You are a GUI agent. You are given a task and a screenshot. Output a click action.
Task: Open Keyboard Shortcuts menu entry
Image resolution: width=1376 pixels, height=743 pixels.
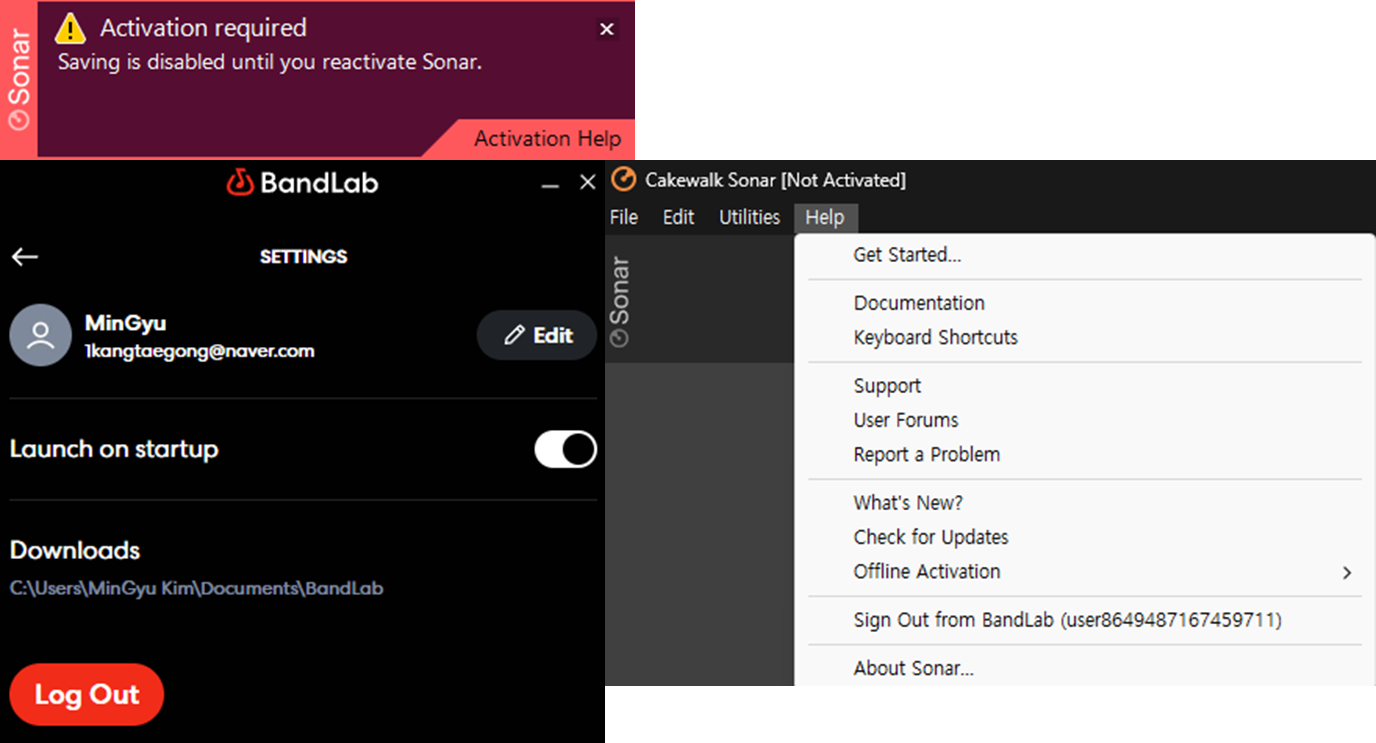click(1085, 337)
